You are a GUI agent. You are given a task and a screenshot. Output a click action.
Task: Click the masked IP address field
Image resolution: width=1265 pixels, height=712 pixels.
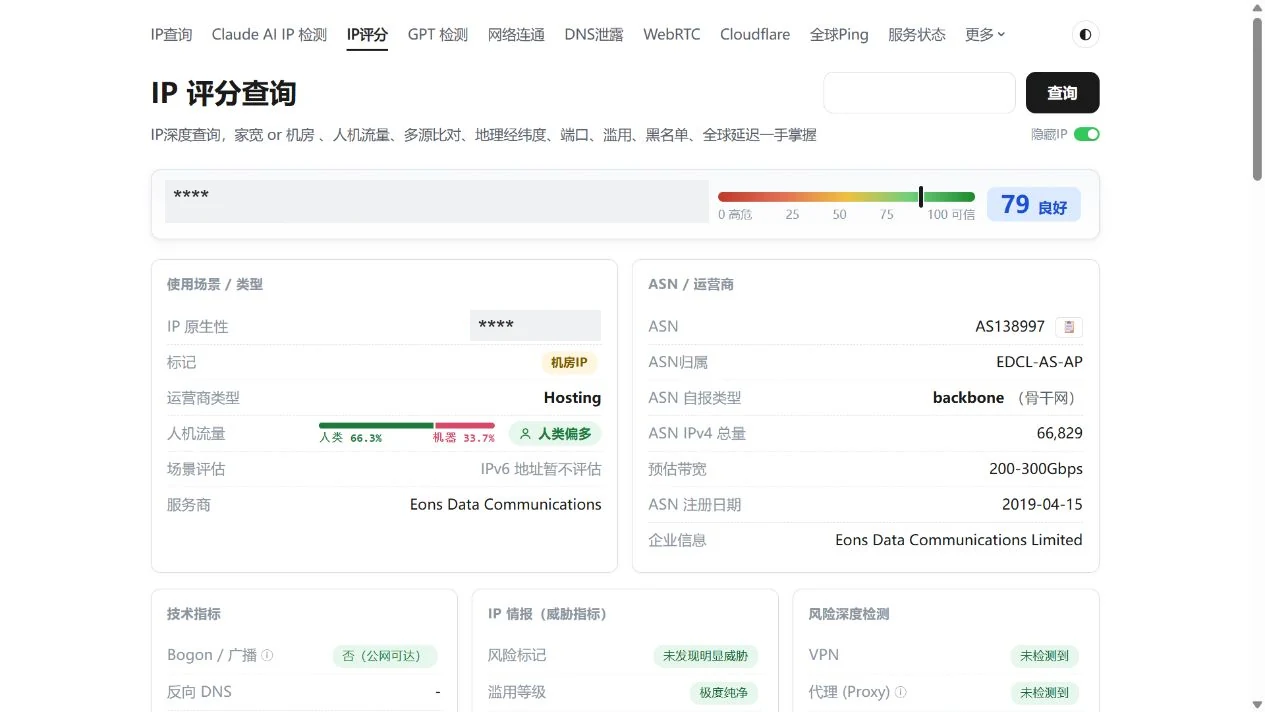pyautogui.click(x=437, y=201)
